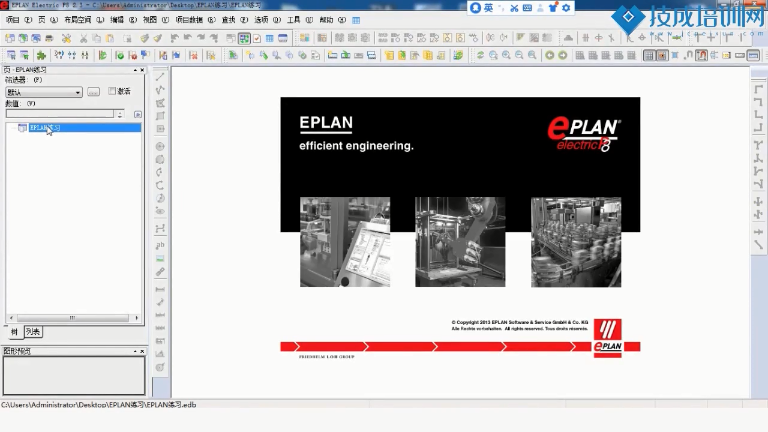Screen dimensions: 768x432
Task: Toggle the highlighted green-arrows navigator icon
Action: 244,38
